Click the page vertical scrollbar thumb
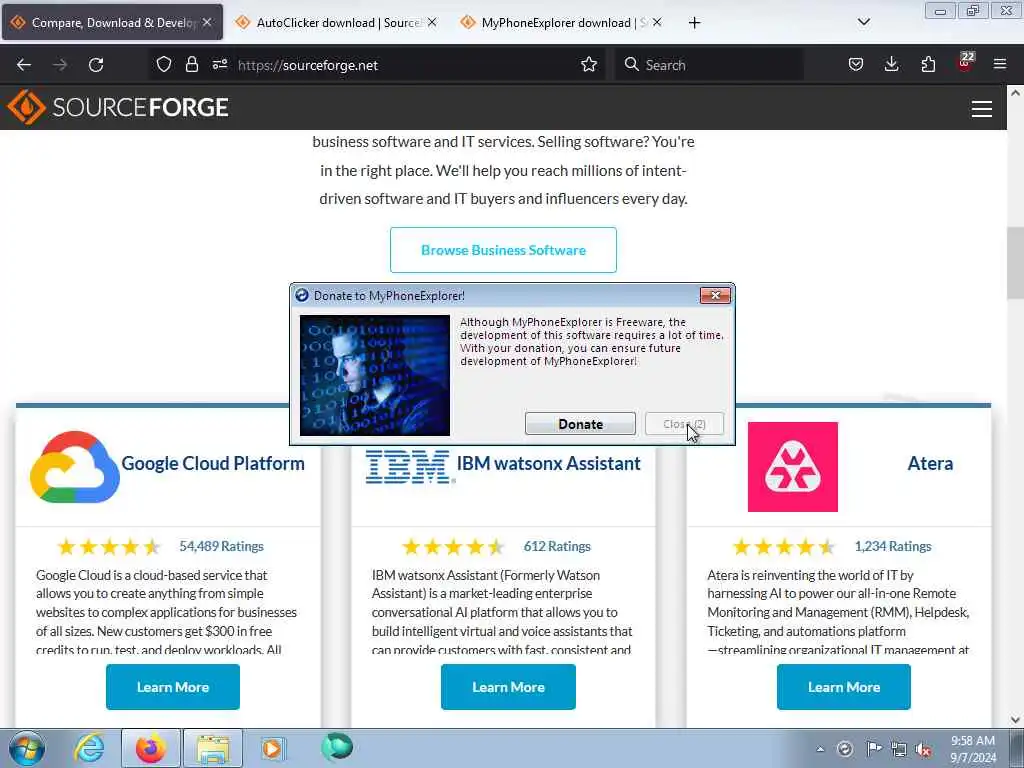The image size is (1024, 768). 1015,263
